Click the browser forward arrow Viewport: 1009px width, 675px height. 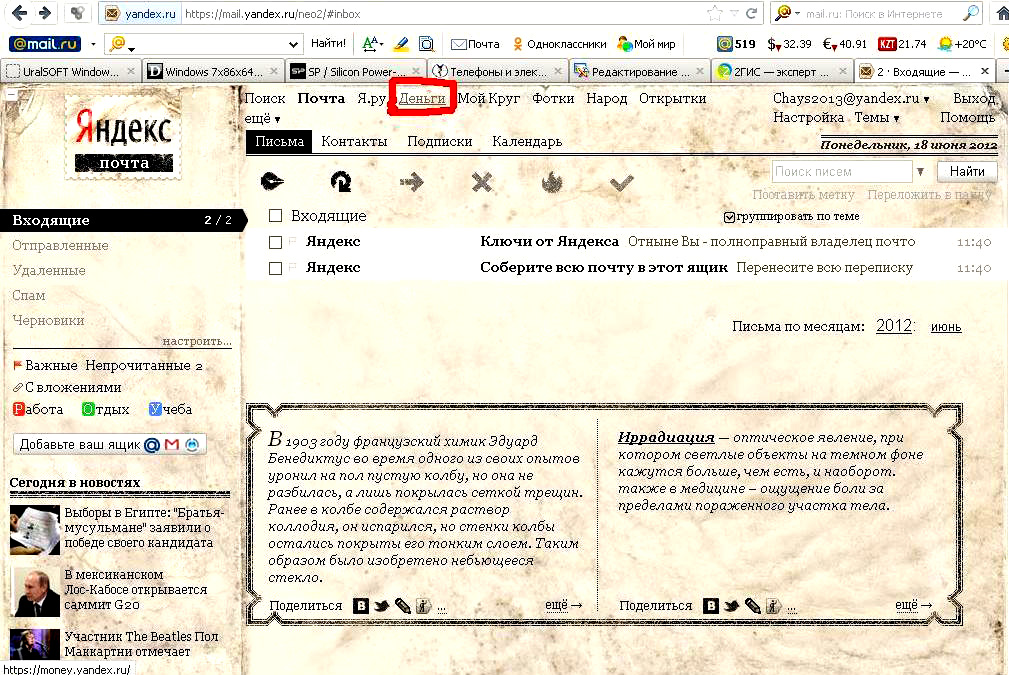(x=45, y=13)
